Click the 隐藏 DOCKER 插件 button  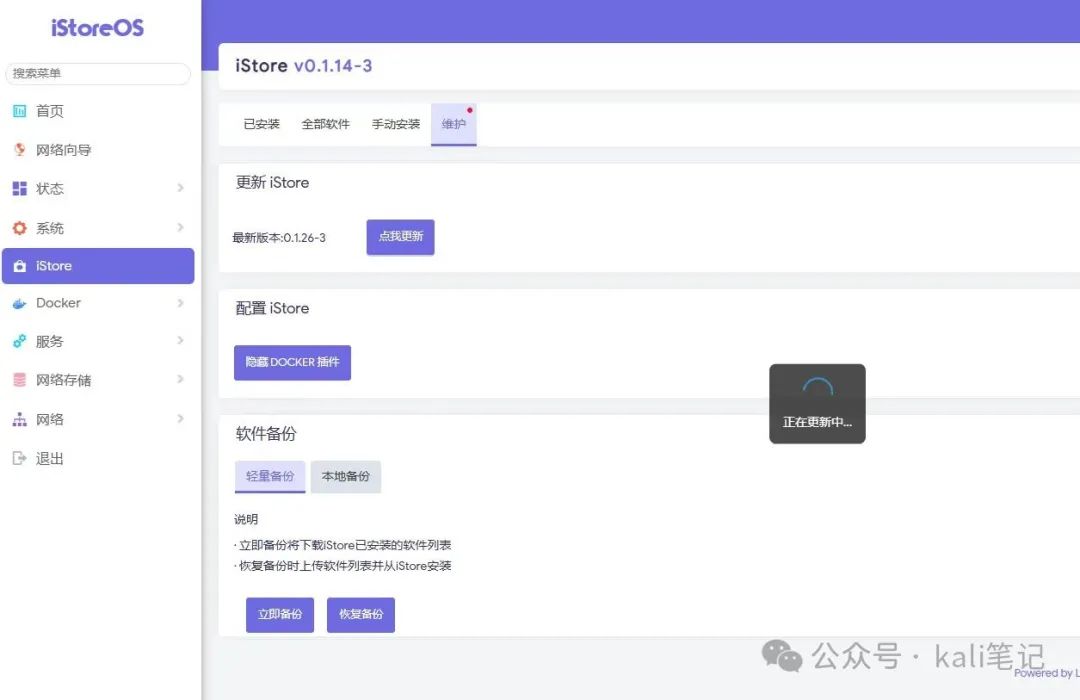tap(292, 362)
